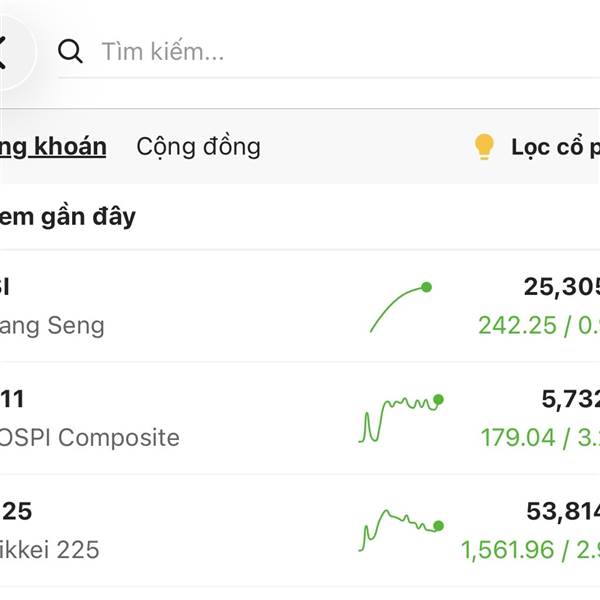
Task: Open the Cộng đồng tab
Action: click(x=198, y=147)
